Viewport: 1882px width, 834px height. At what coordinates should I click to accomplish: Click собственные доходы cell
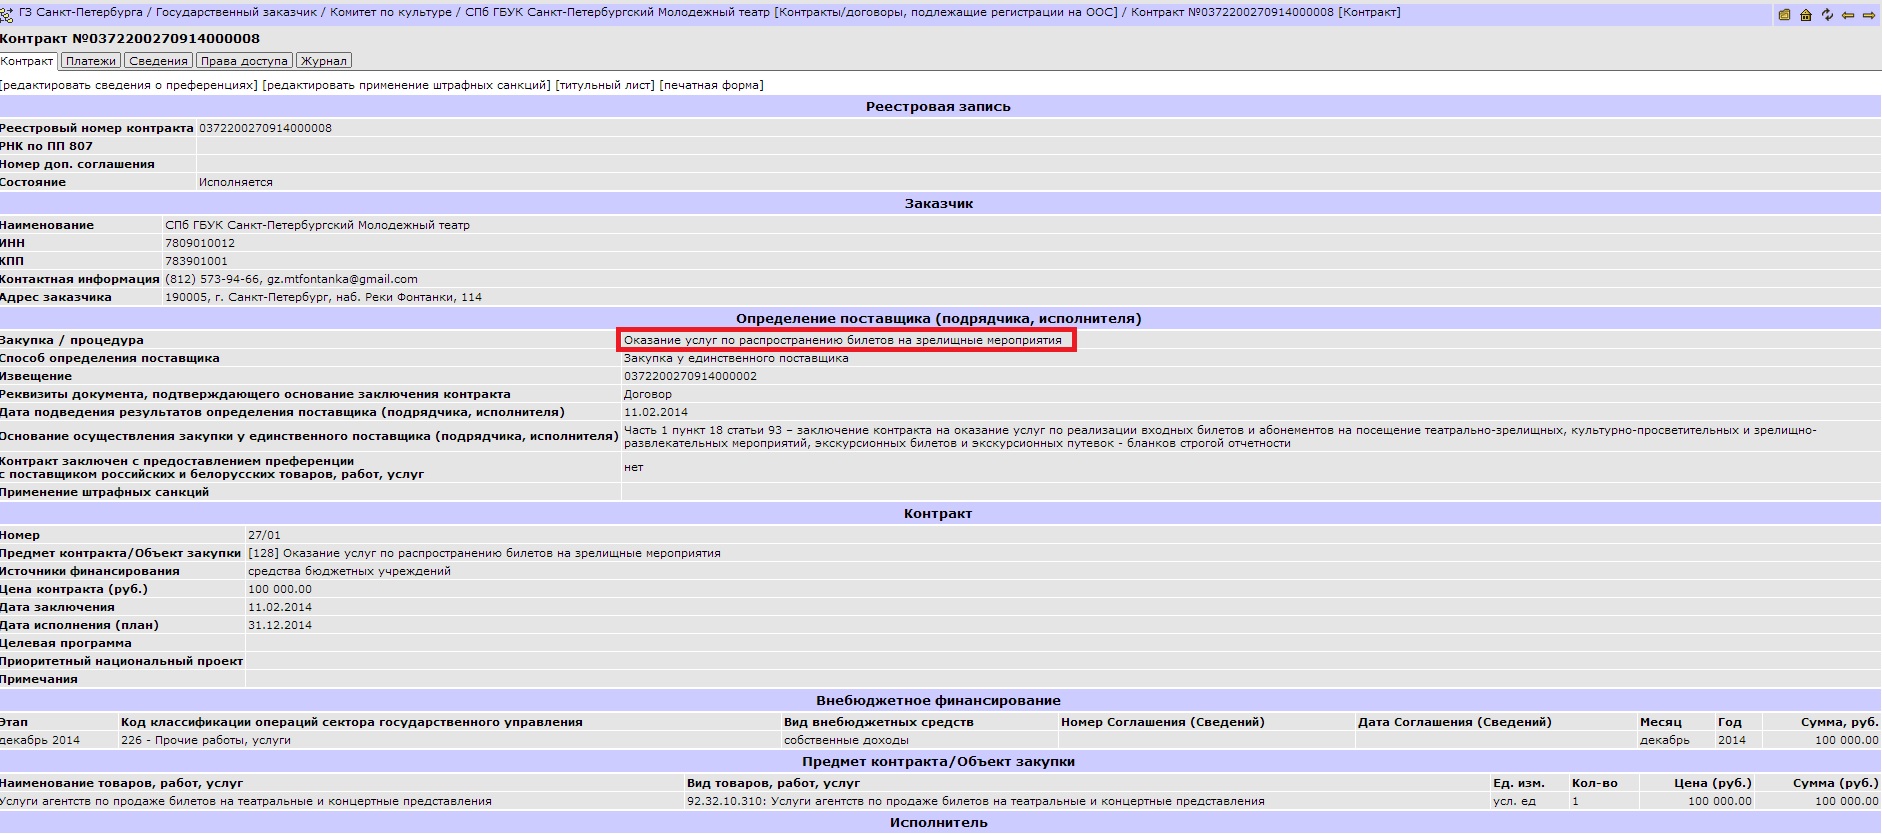pos(846,740)
